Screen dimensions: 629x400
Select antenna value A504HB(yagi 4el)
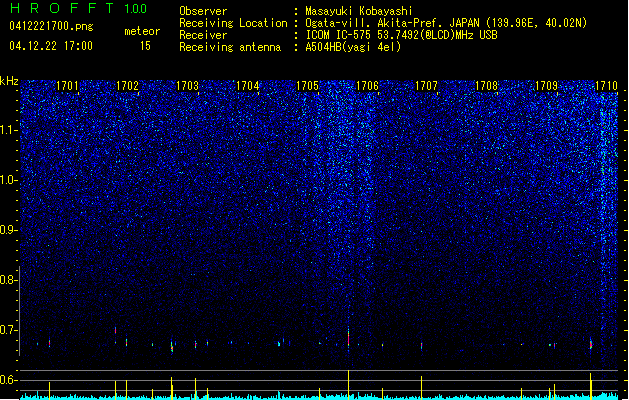[x=353, y=47]
